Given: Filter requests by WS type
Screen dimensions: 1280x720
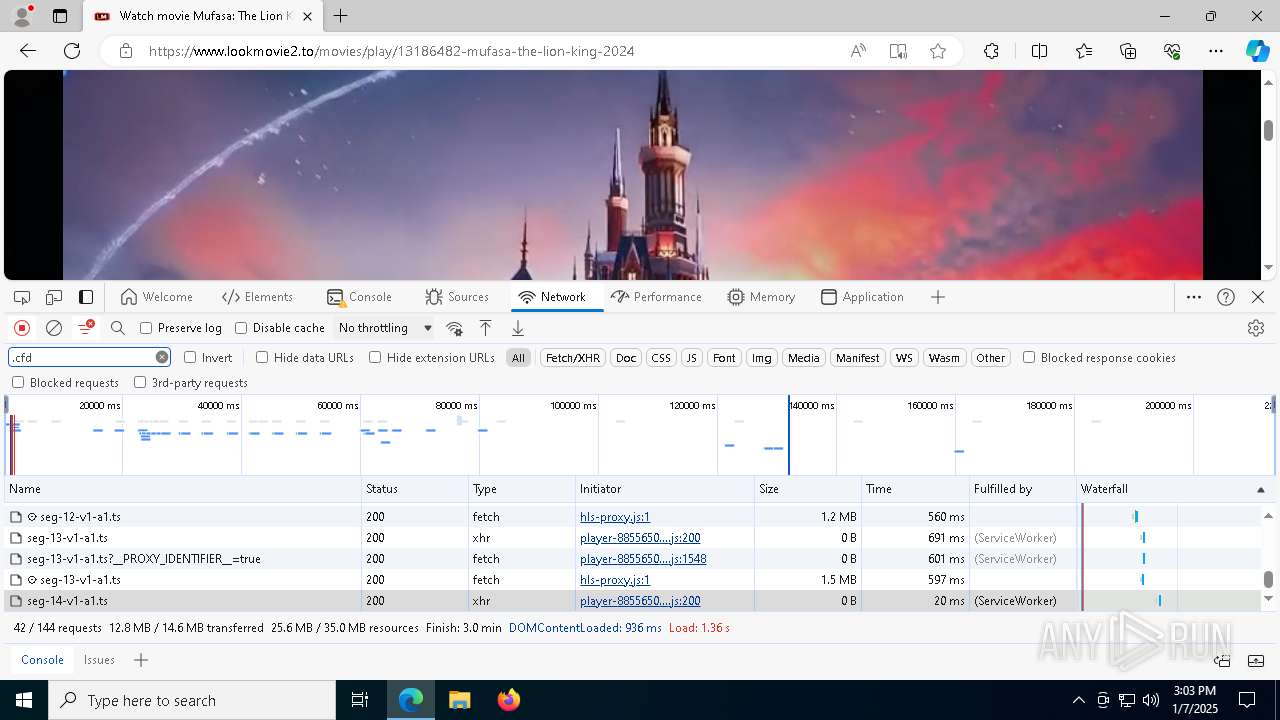Looking at the screenshot, I should pos(904,357).
